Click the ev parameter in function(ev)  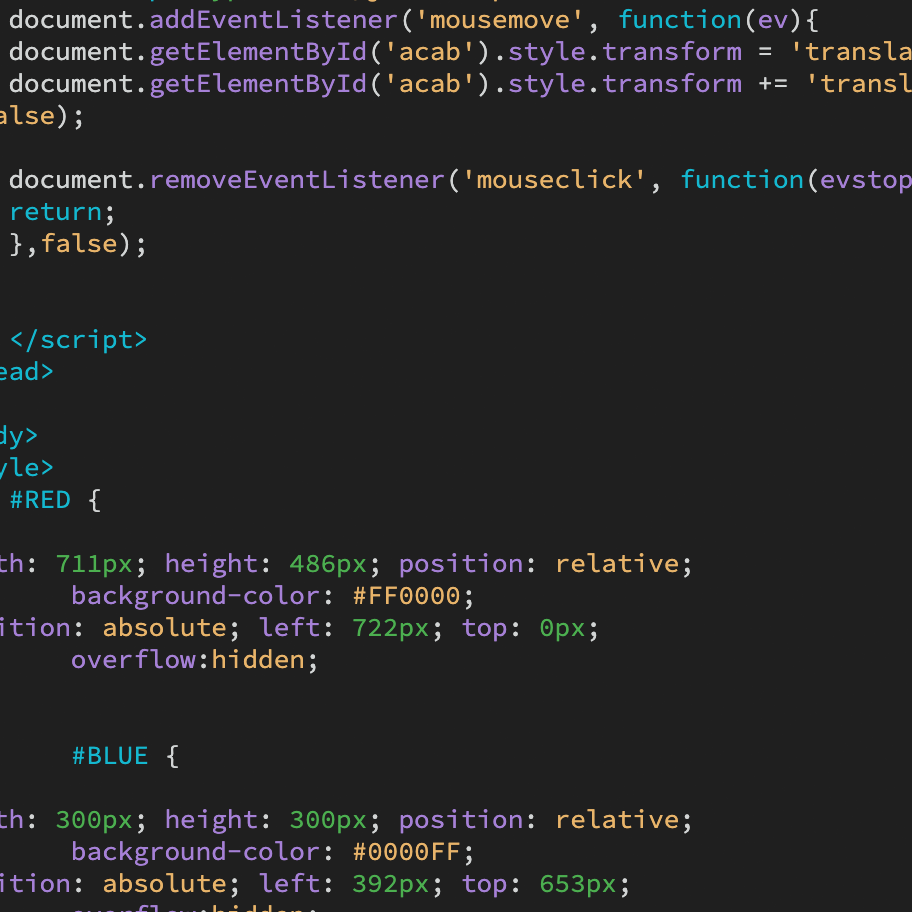click(773, 22)
